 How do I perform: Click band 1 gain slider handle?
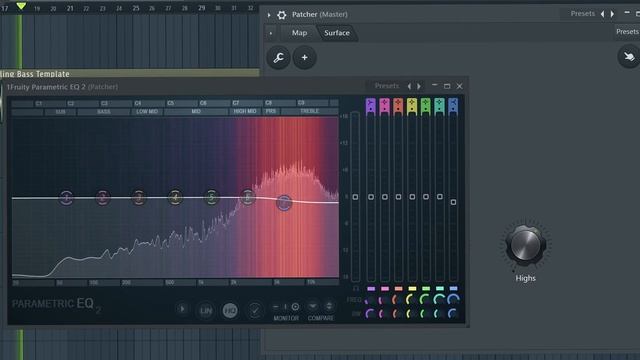[371, 197]
